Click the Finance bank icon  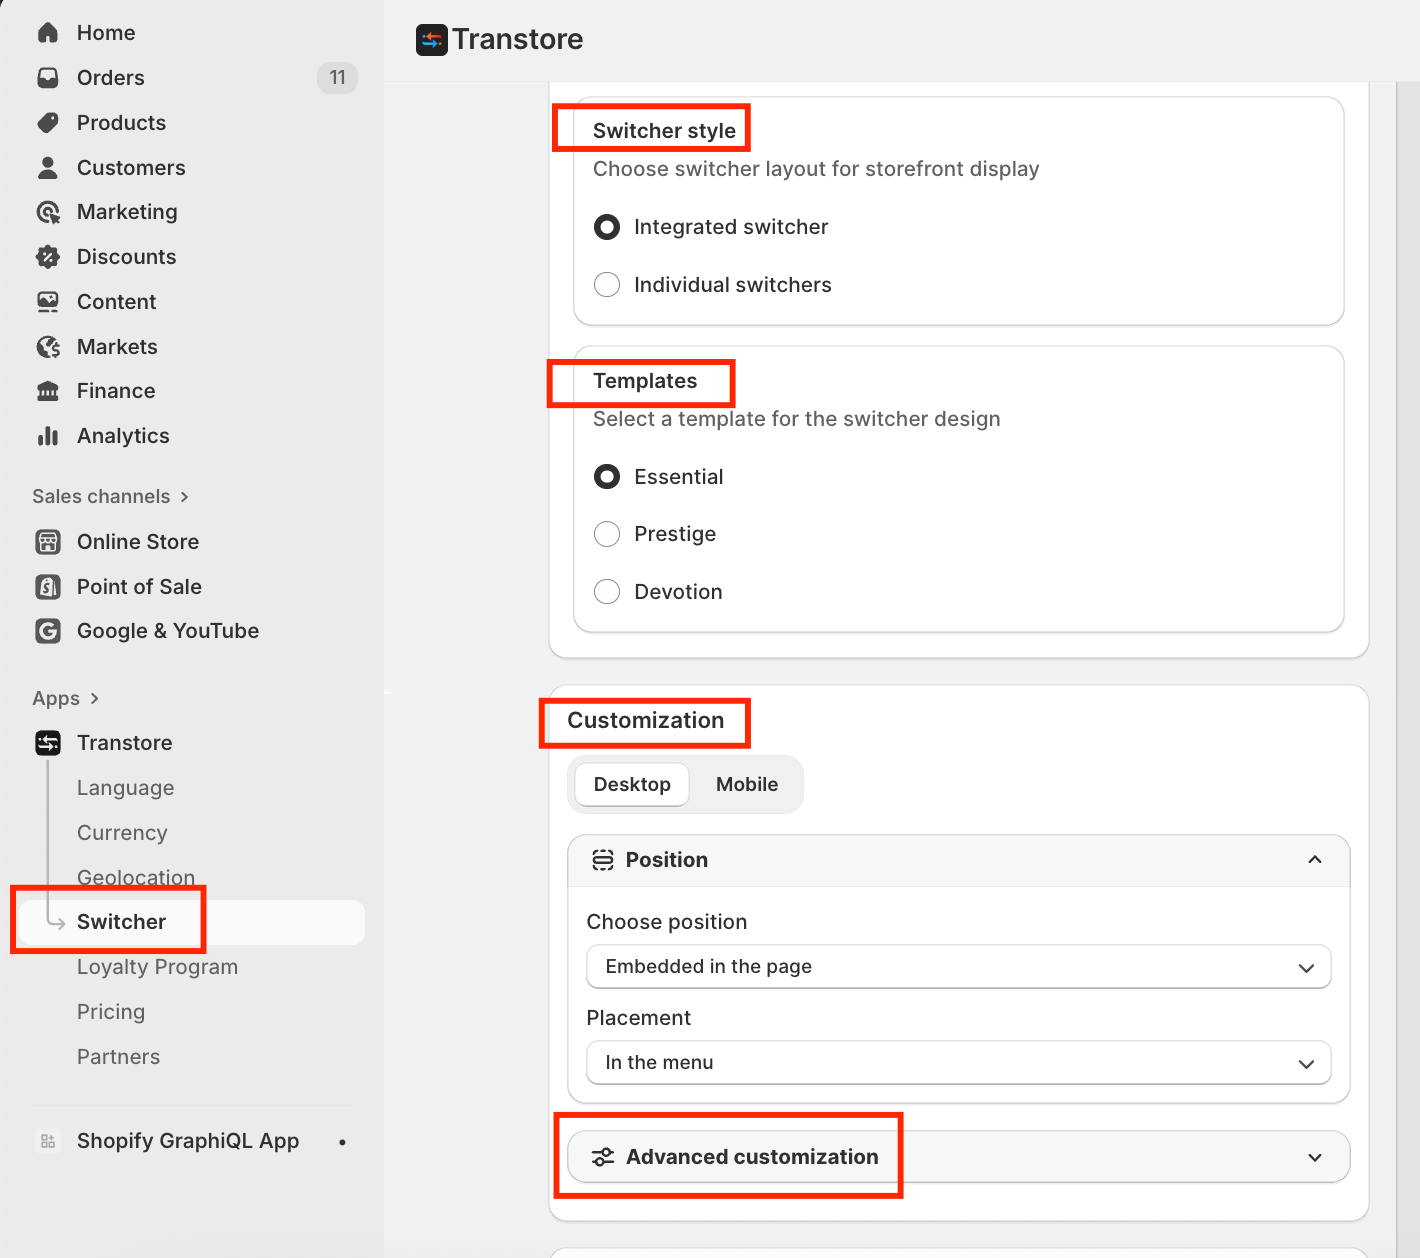(x=48, y=391)
